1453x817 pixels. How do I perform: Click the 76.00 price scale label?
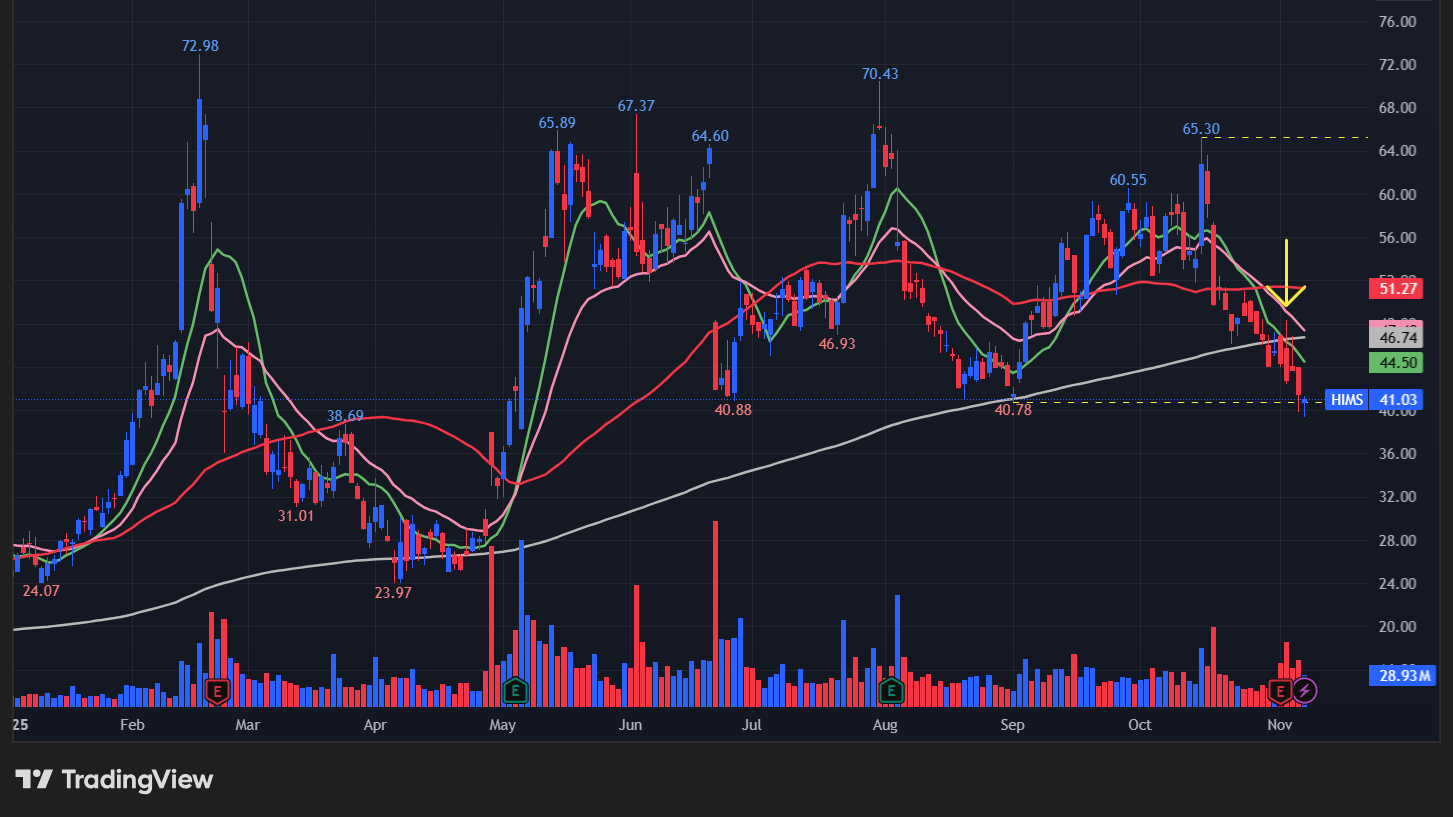click(x=1395, y=22)
